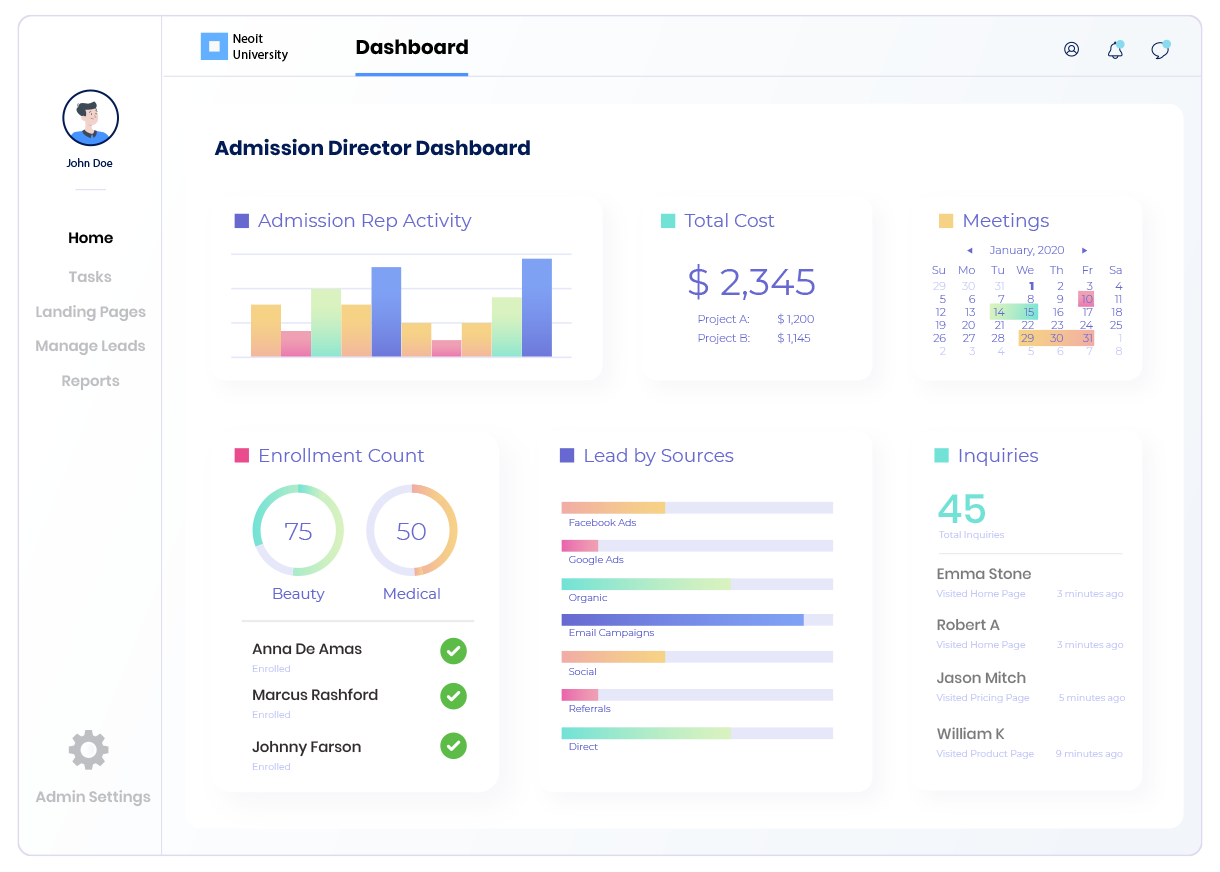
Task: Open the user profile icon in header
Action: [1071, 49]
